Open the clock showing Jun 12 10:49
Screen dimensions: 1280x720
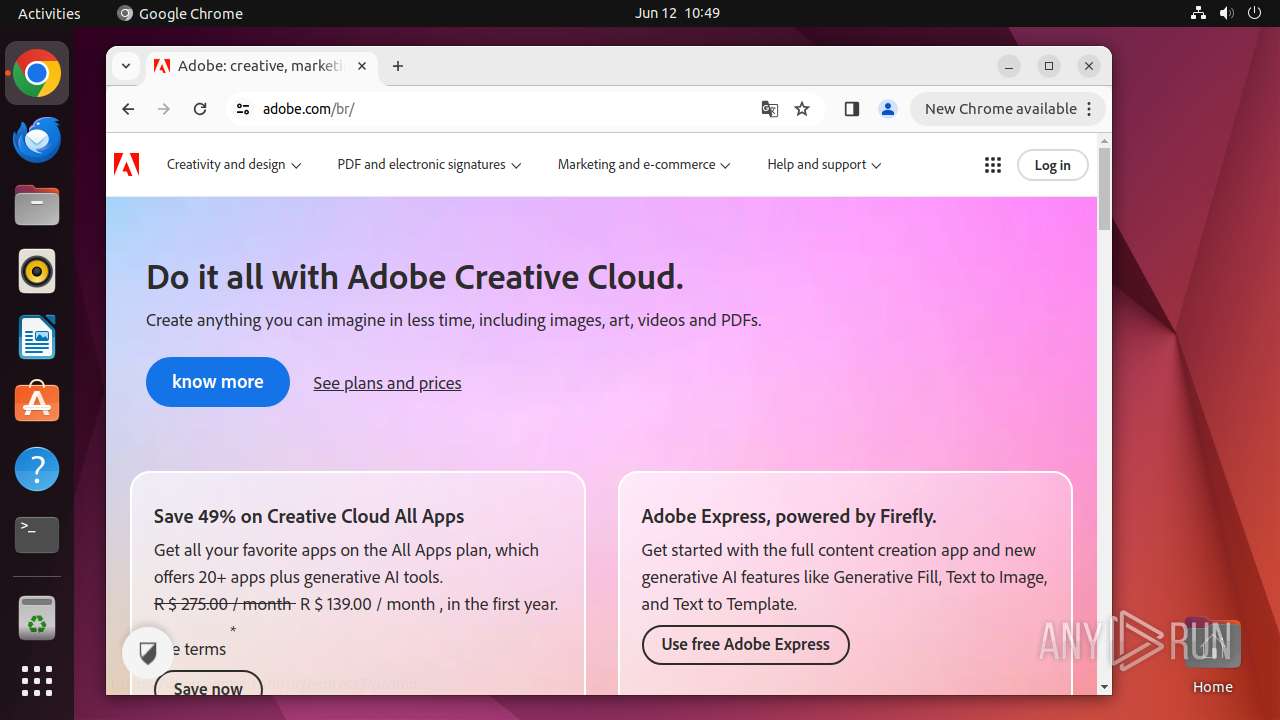[x=677, y=13]
